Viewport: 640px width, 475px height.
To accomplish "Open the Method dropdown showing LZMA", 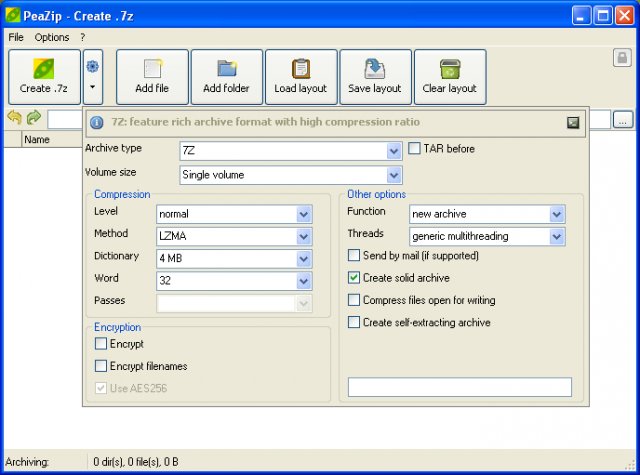I will coord(304,237).
